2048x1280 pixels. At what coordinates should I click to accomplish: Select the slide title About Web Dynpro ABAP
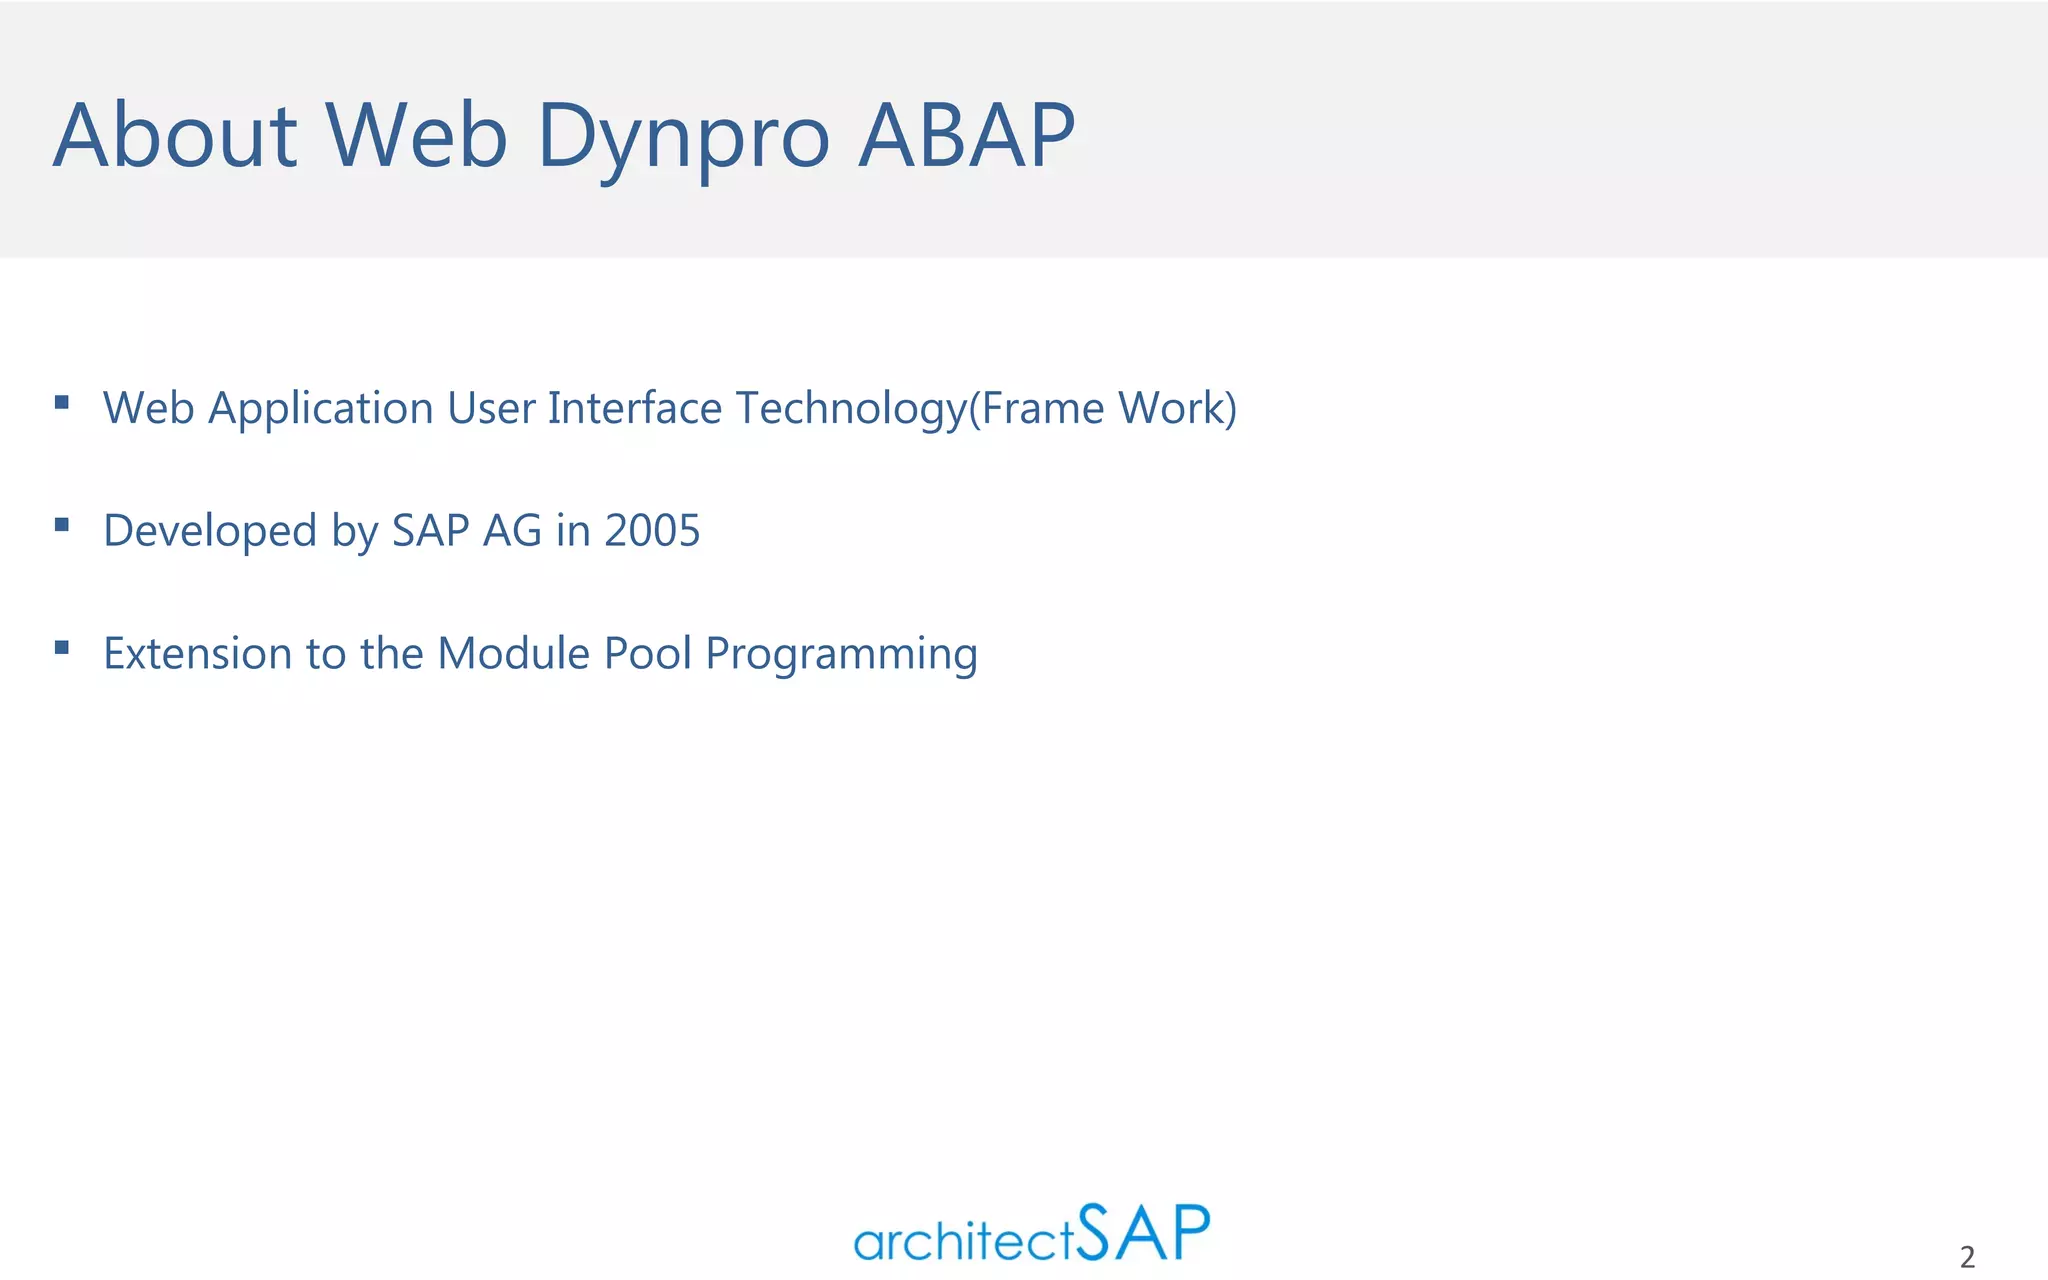point(564,135)
